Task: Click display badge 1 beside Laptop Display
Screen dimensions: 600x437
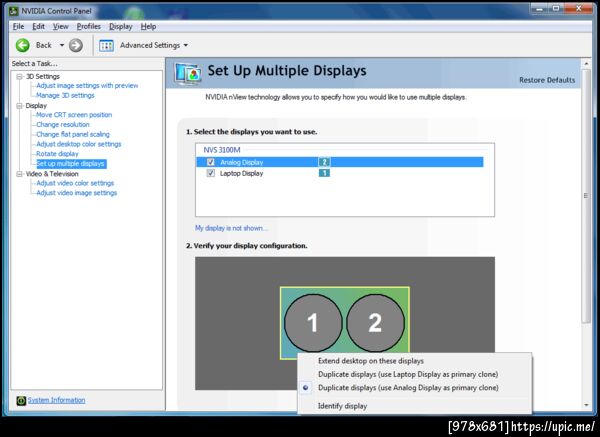Action: point(324,173)
